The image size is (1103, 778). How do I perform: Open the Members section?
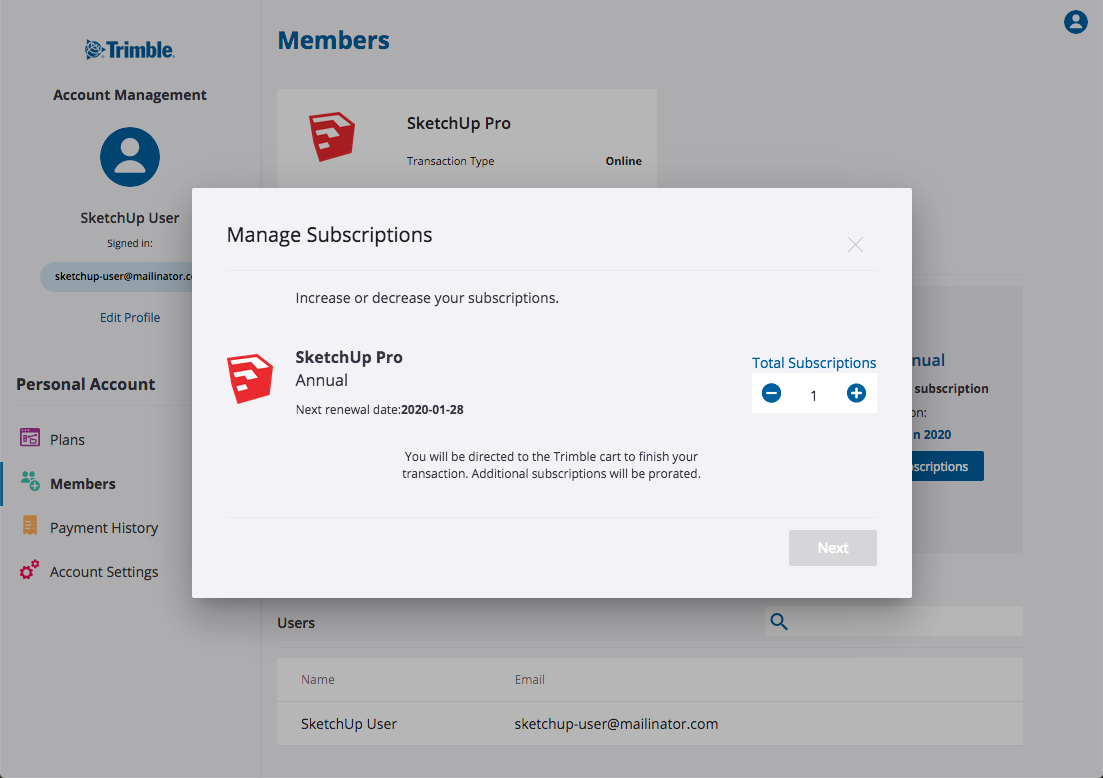pyautogui.click(x=82, y=484)
